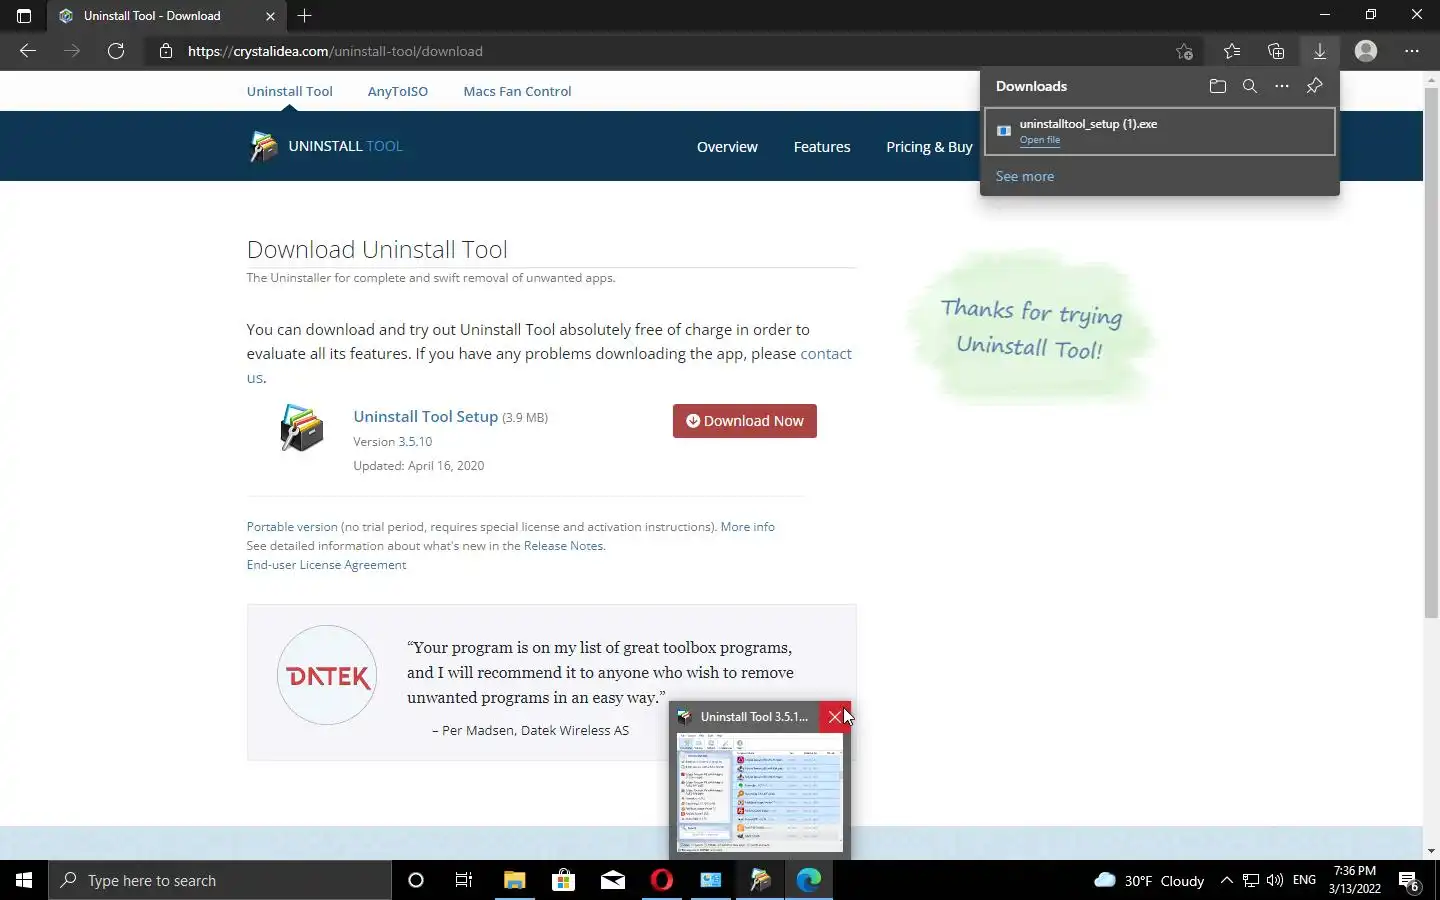Click the browser address bar URL
This screenshot has height=900, width=1440.
coord(335,51)
